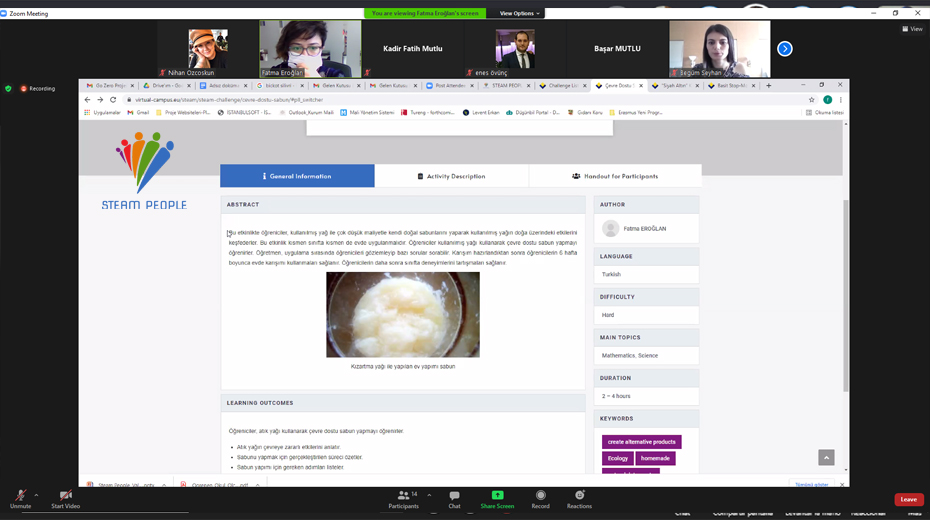Open the browser profile avatar

(827, 100)
